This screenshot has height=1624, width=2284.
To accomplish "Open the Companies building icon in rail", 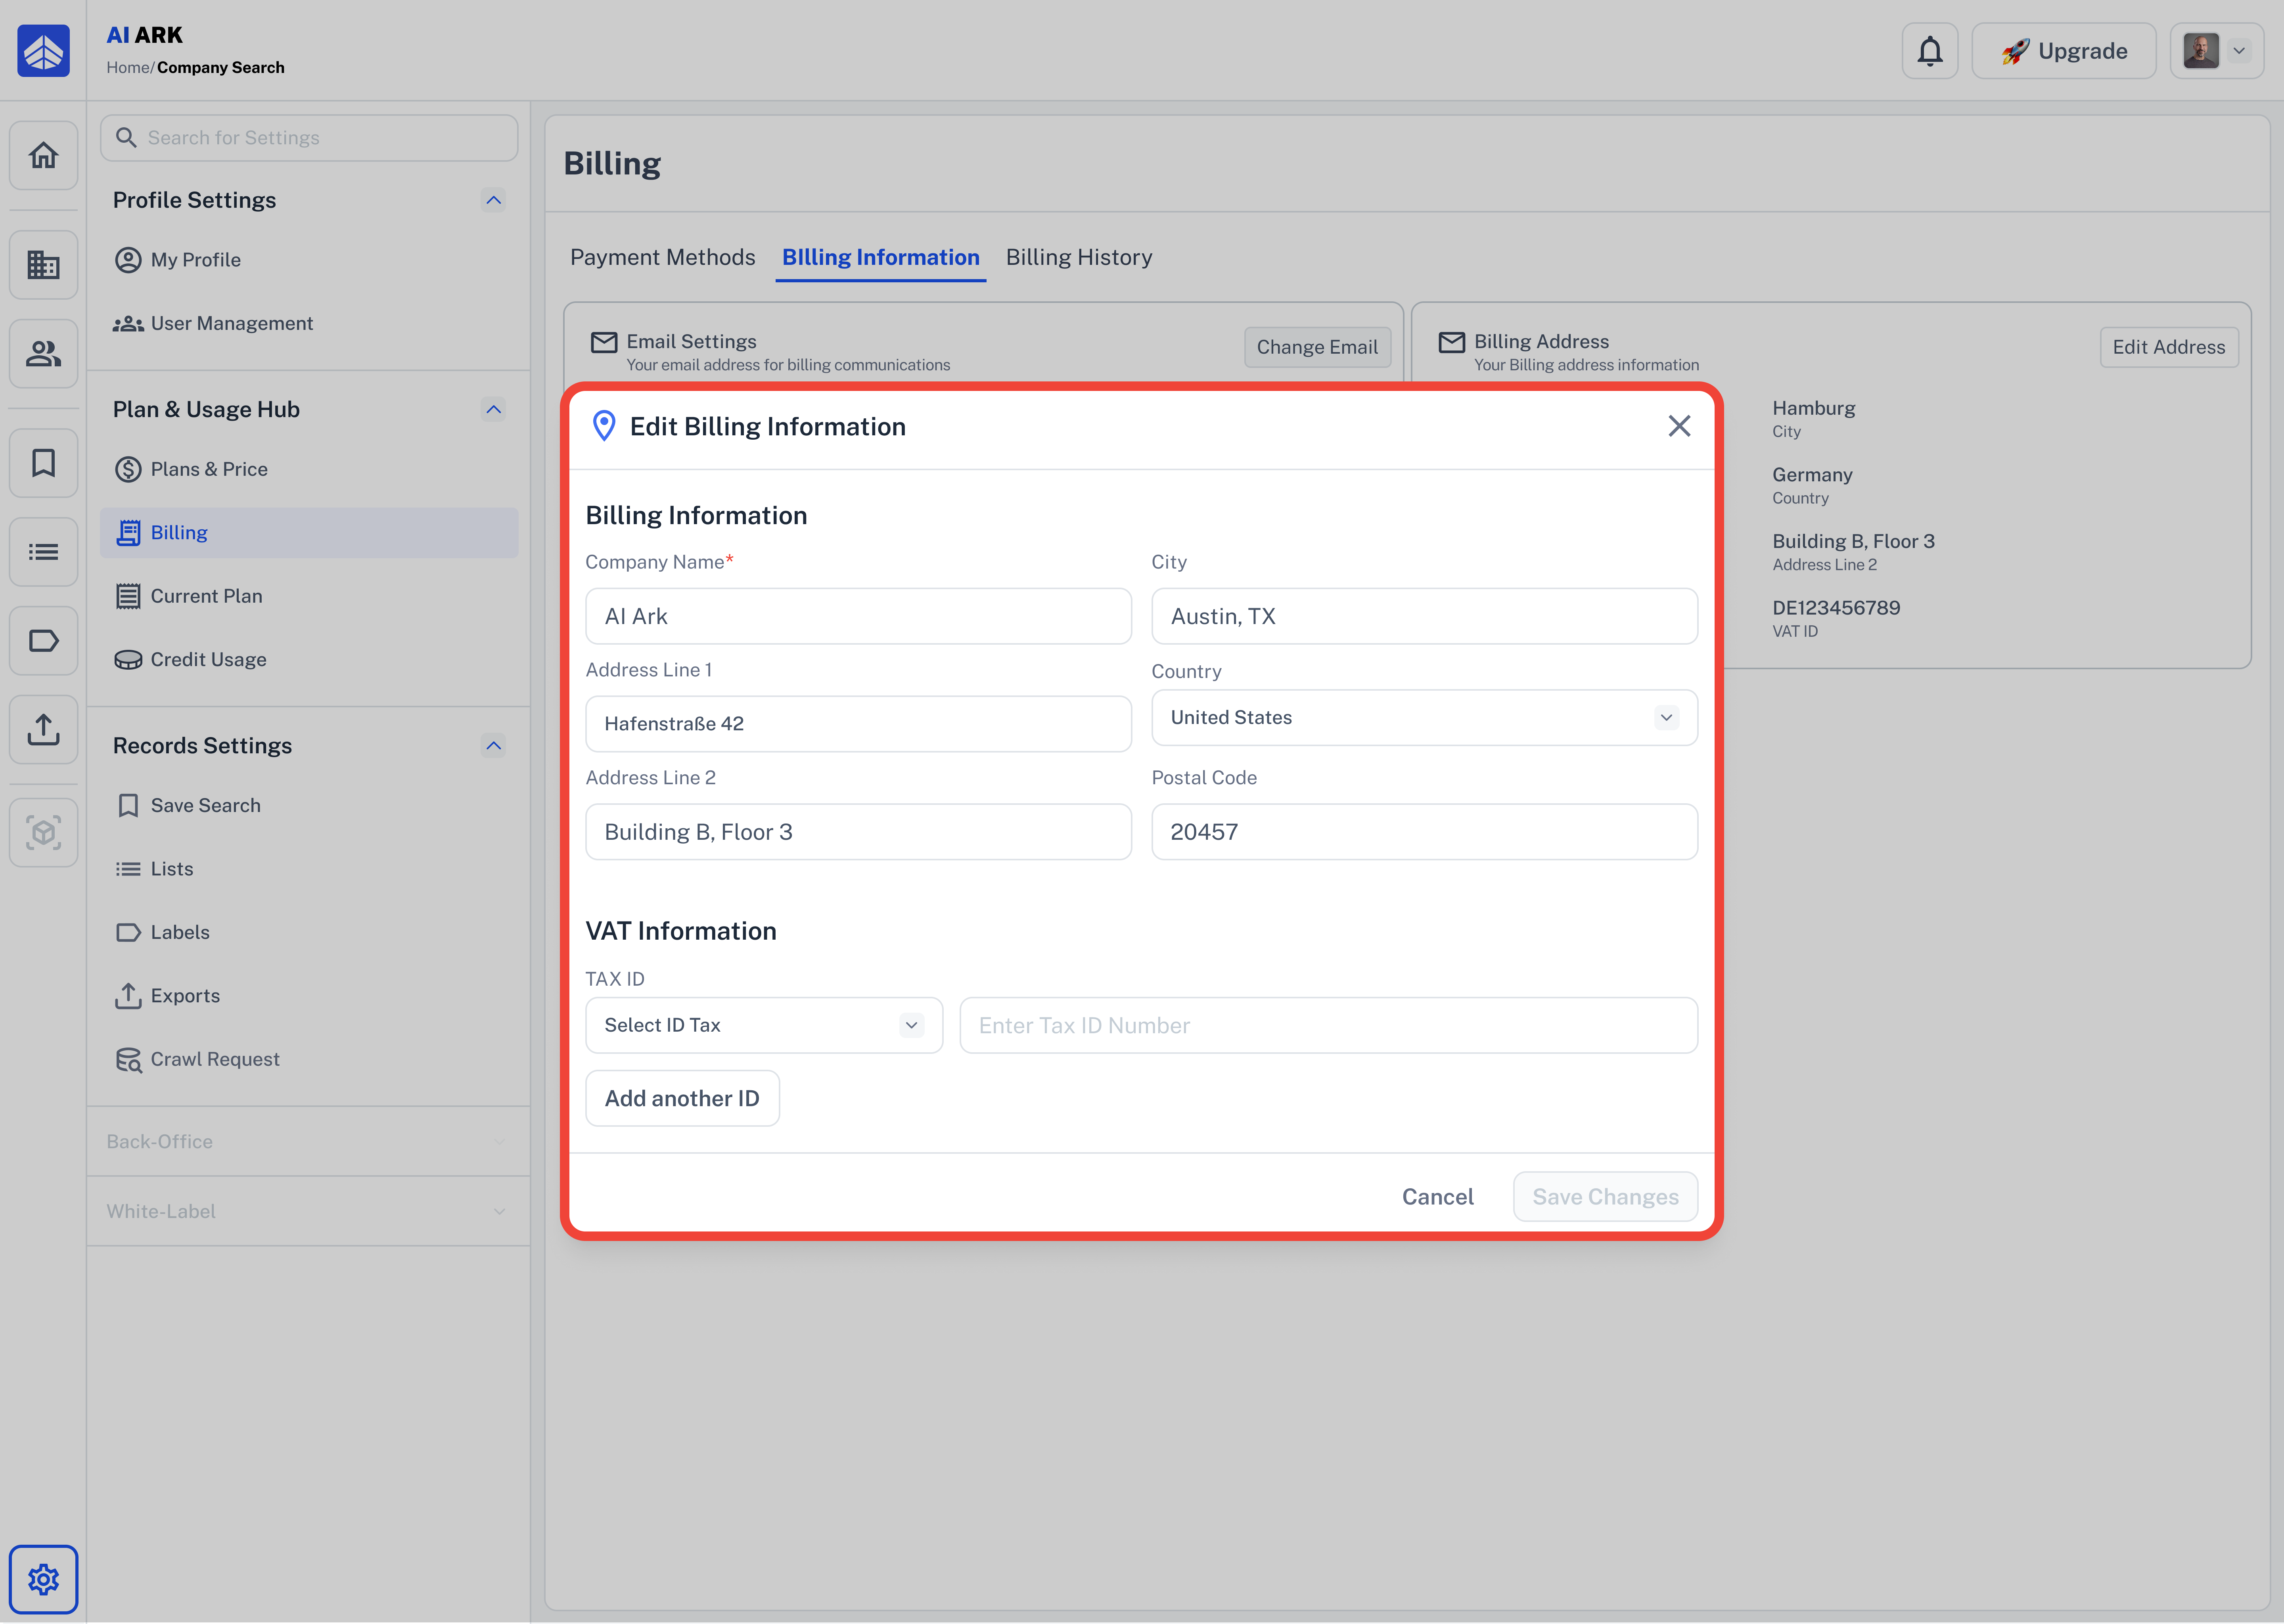I will [x=43, y=265].
